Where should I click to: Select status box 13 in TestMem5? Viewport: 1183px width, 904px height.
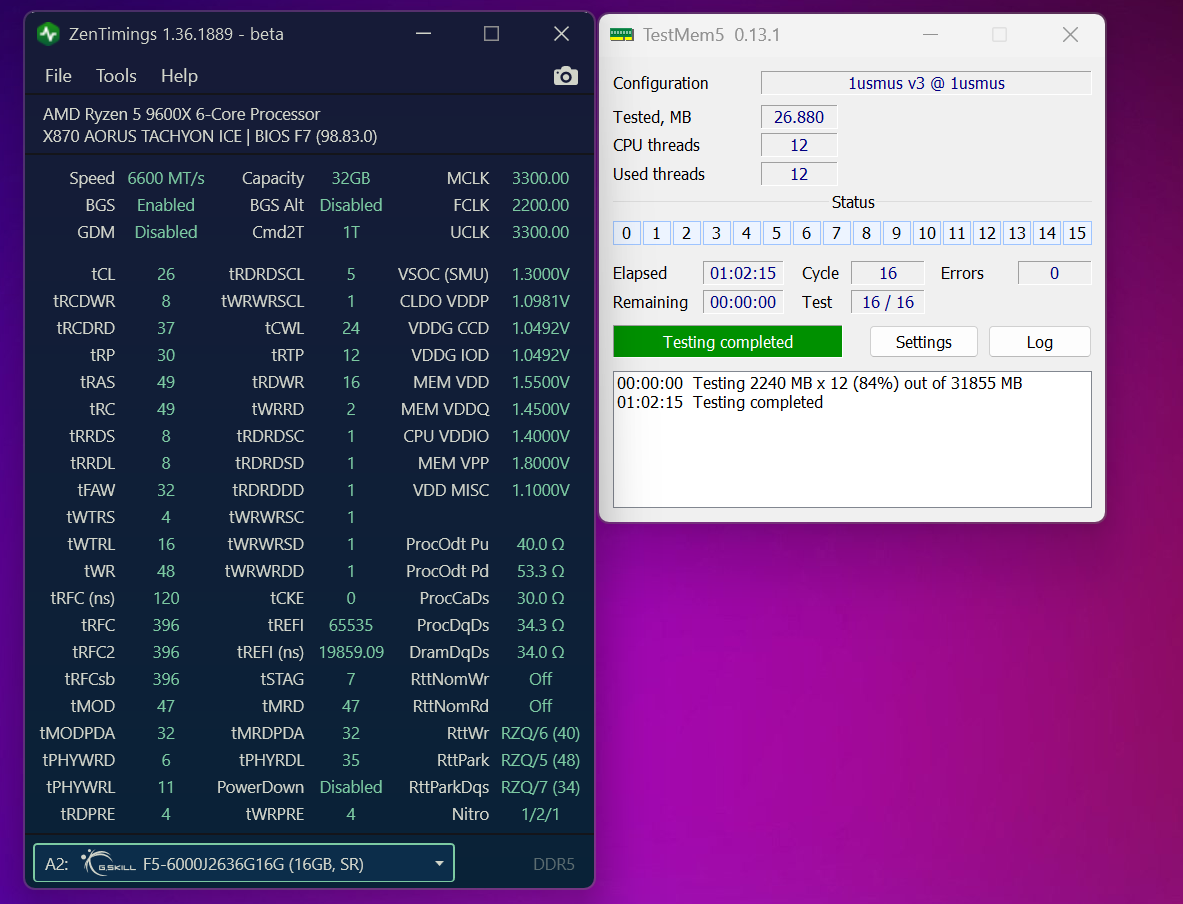point(1017,233)
